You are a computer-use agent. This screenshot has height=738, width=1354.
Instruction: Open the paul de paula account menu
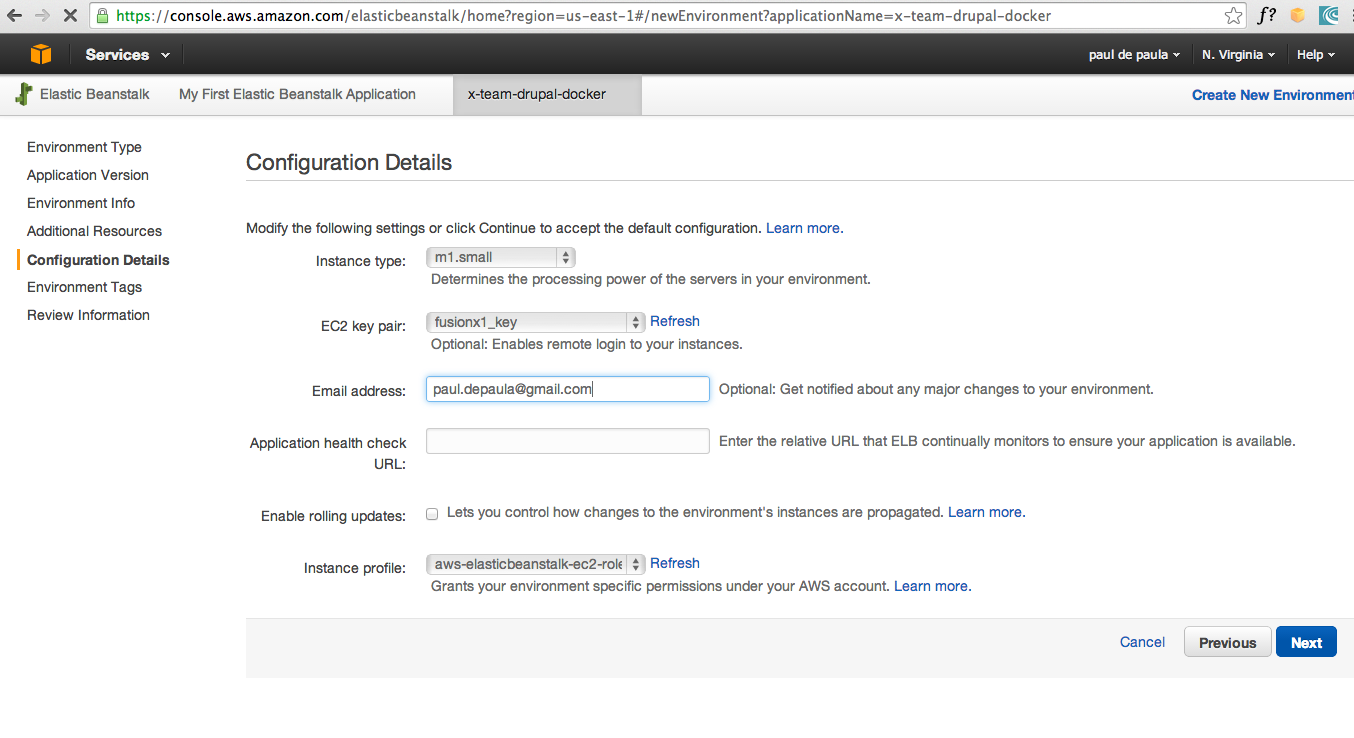pos(1134,55)
